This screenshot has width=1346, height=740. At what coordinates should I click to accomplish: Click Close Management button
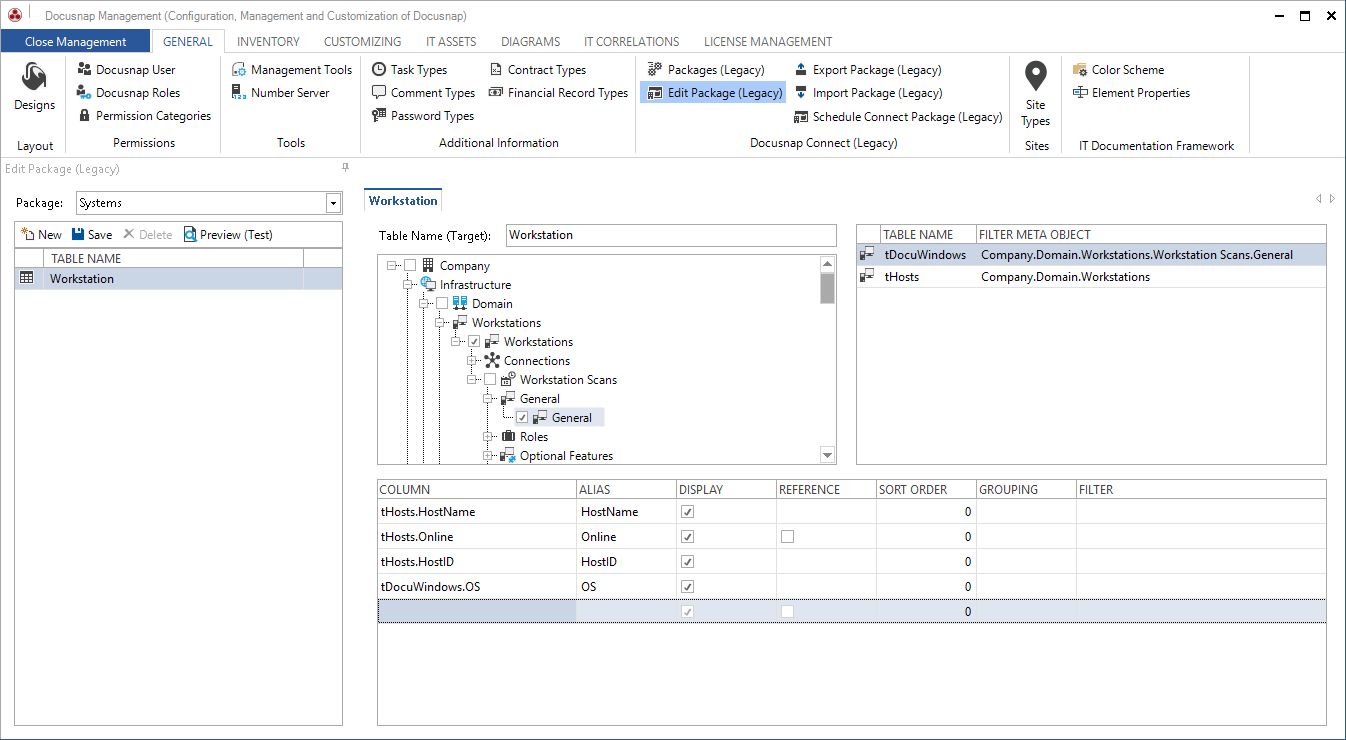(76, 42)
